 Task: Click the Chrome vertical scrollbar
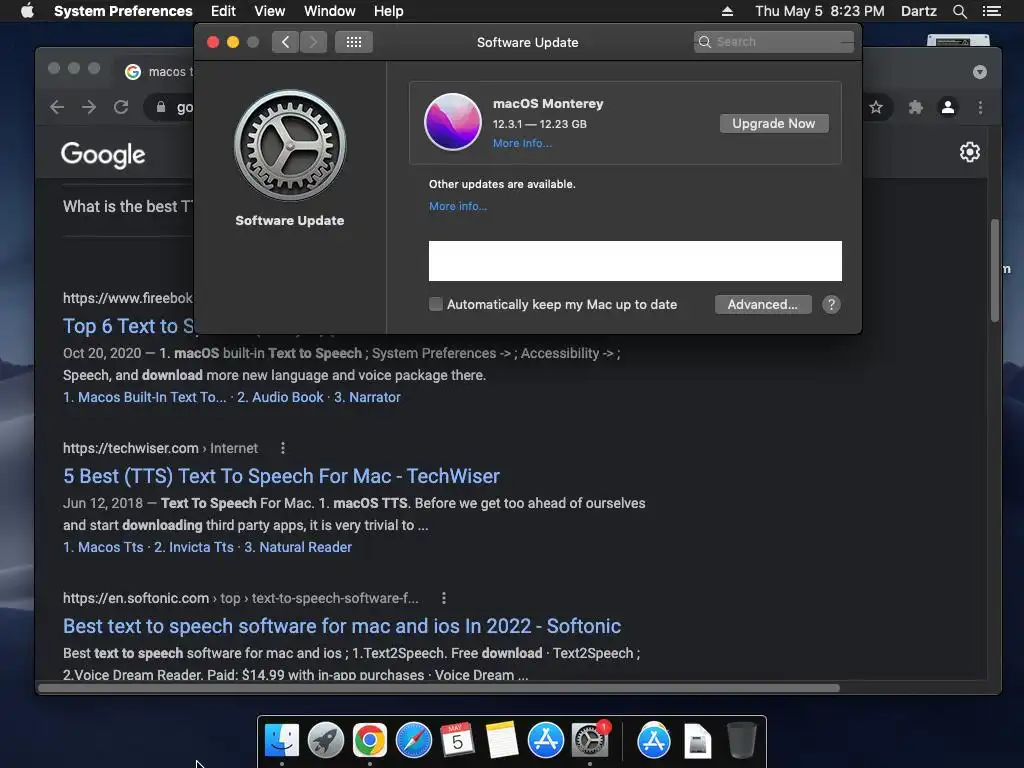click(995, 270)
